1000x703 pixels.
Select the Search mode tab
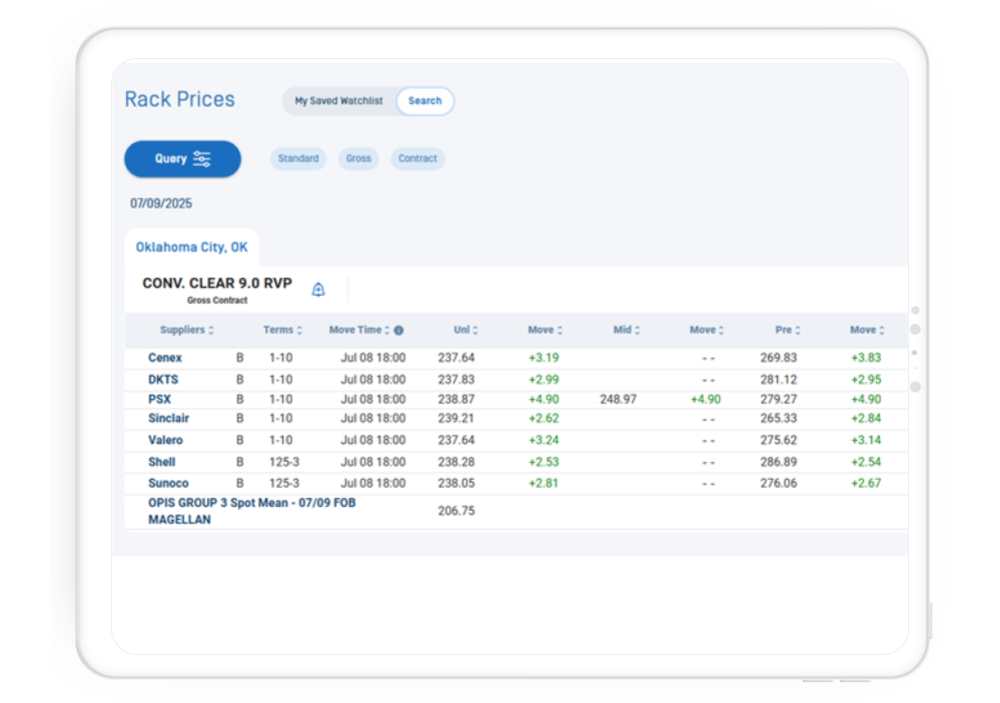pos(425,100)
